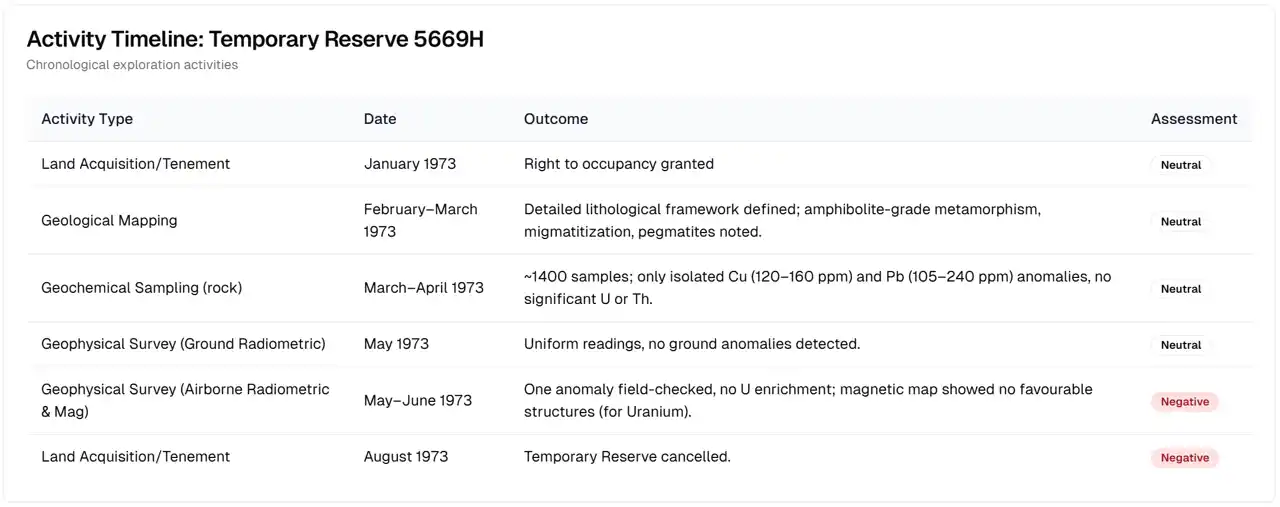
Task: Select Geophysical Survey (Ground Radiometric) activity
Action: click(183, 344)
